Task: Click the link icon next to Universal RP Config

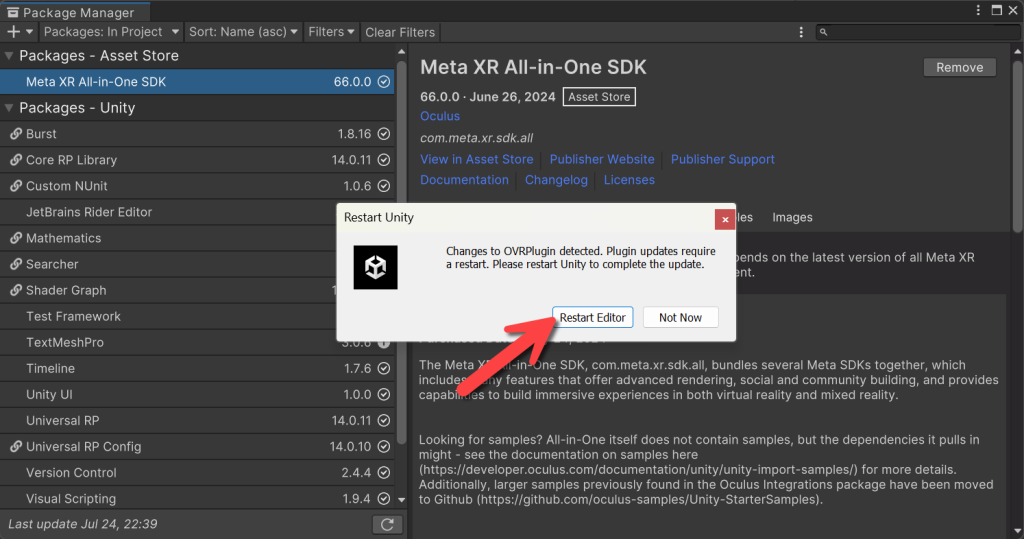Action: [x=16, y=447]
